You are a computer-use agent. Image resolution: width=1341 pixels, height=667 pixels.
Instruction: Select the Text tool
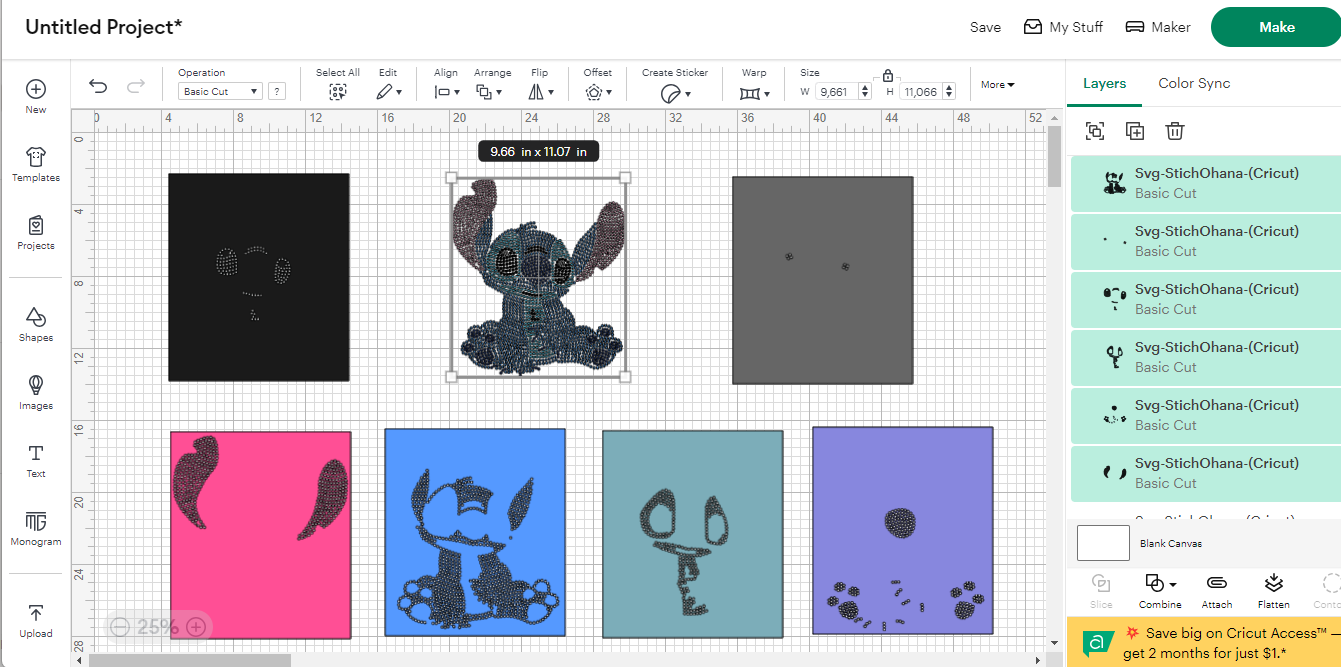[x=36, y=460]
